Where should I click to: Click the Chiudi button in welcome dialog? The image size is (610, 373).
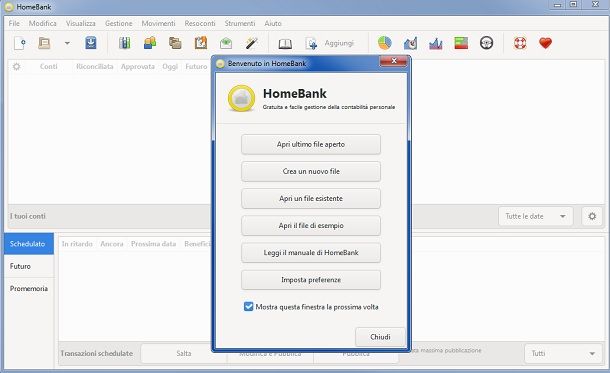coord(380,337)
